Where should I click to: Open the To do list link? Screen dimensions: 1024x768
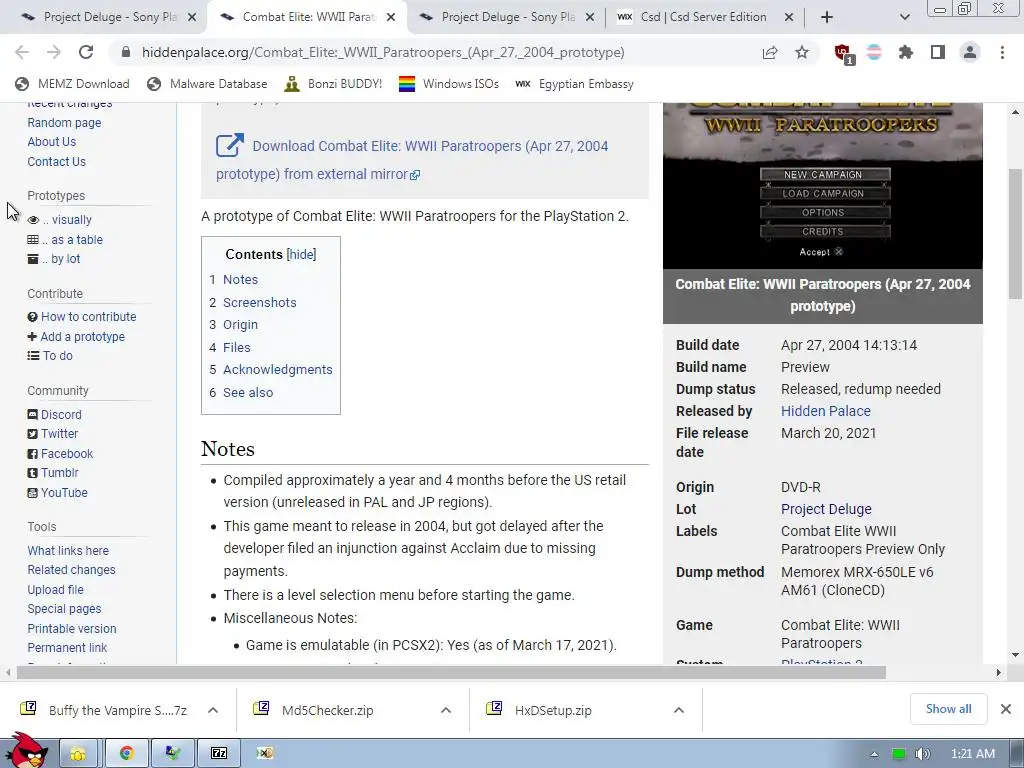click(50, 356)
